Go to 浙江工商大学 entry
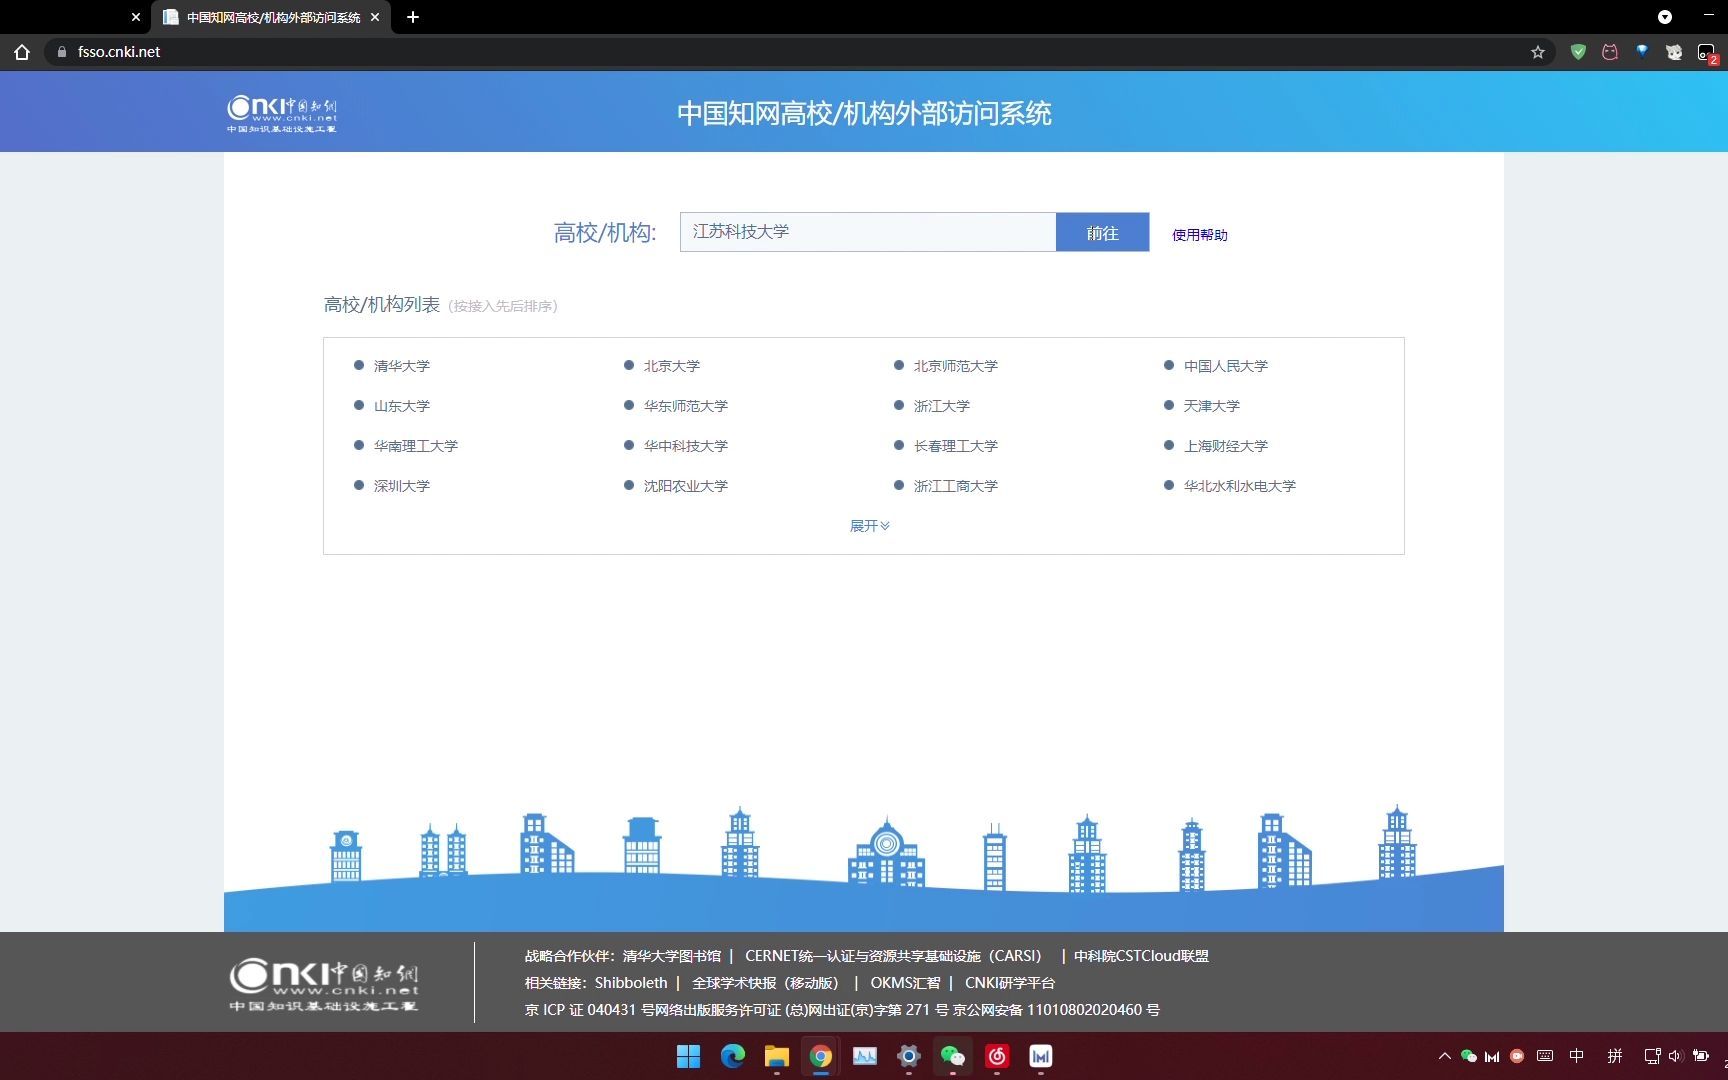This screenshot has width=1728, height=1080. [956, 486]
